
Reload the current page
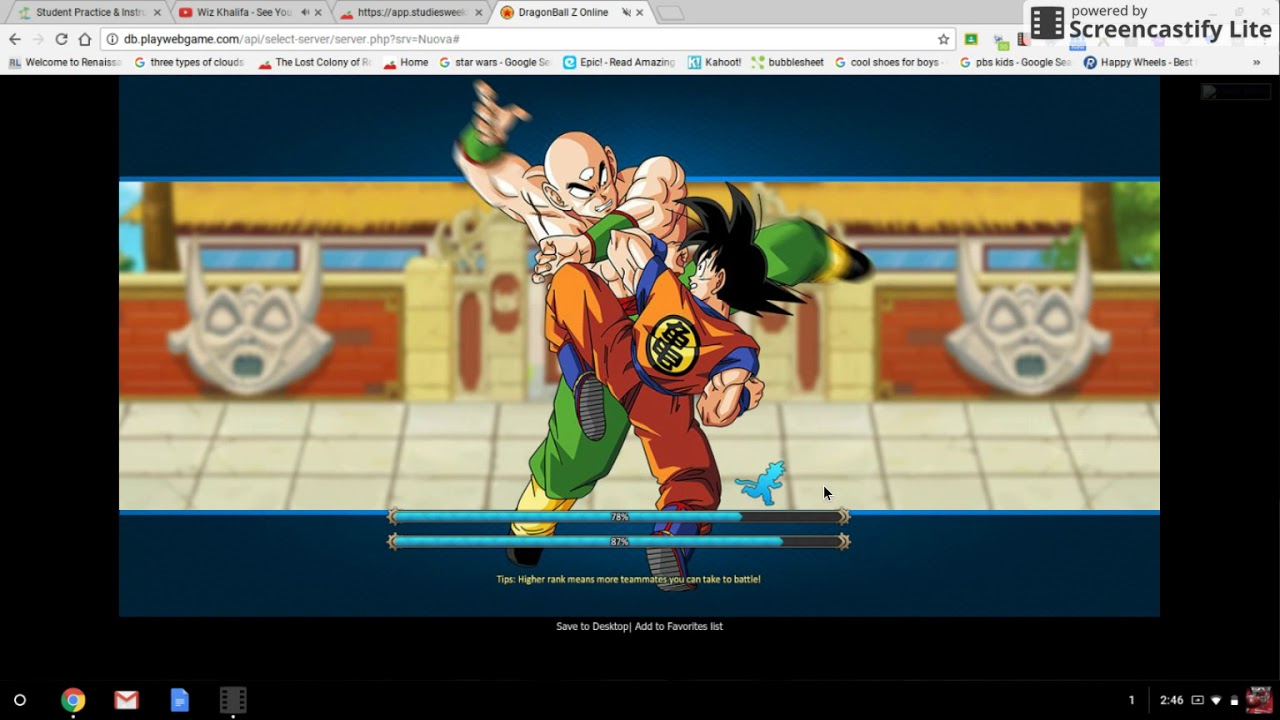[x=61, y=39]
